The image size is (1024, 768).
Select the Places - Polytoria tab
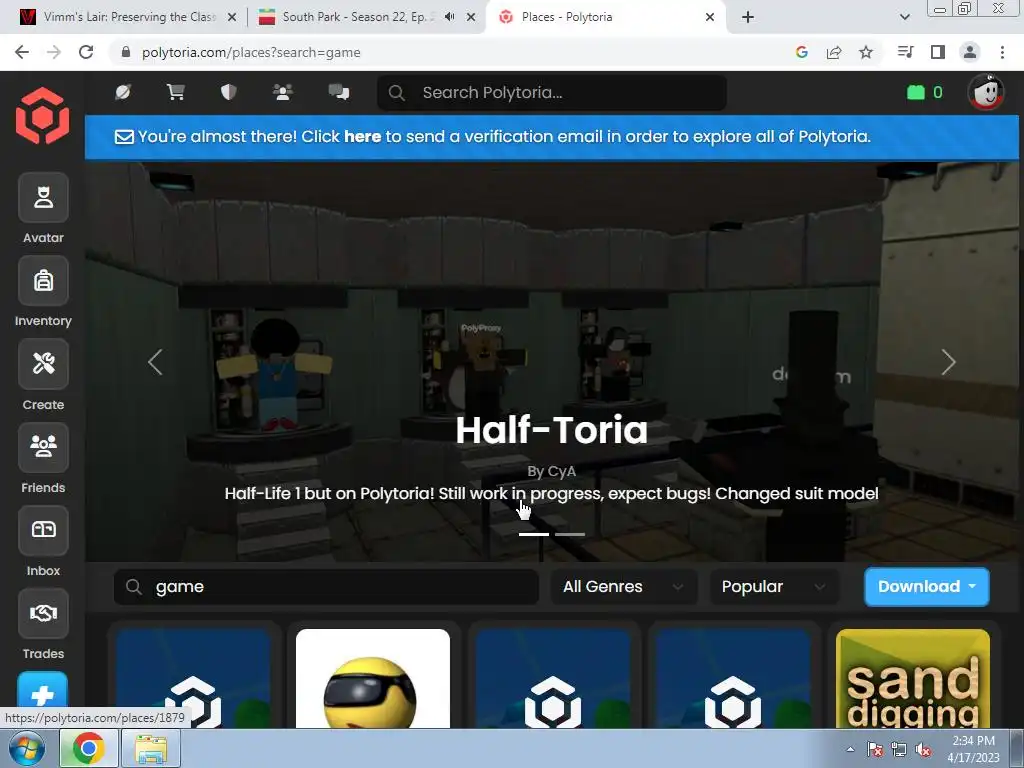click(604, 17)
